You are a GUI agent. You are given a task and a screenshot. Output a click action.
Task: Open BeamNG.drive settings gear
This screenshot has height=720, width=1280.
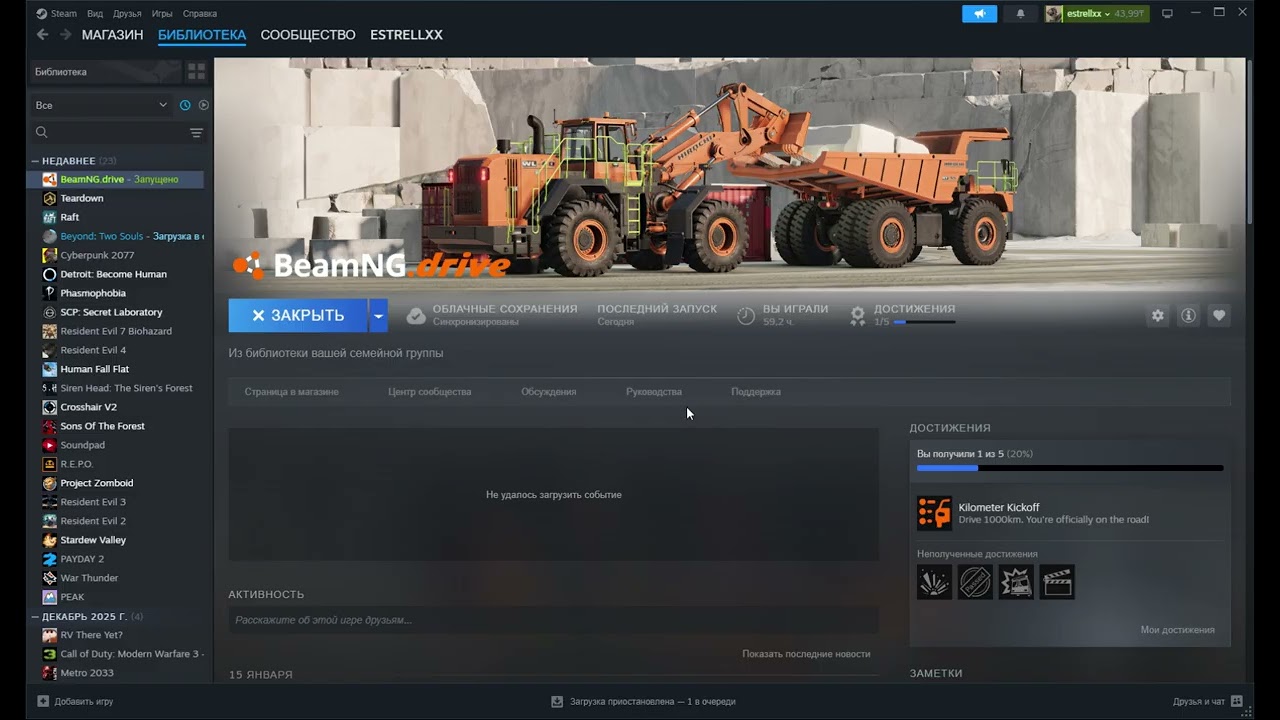click(x=1157, y=316)
